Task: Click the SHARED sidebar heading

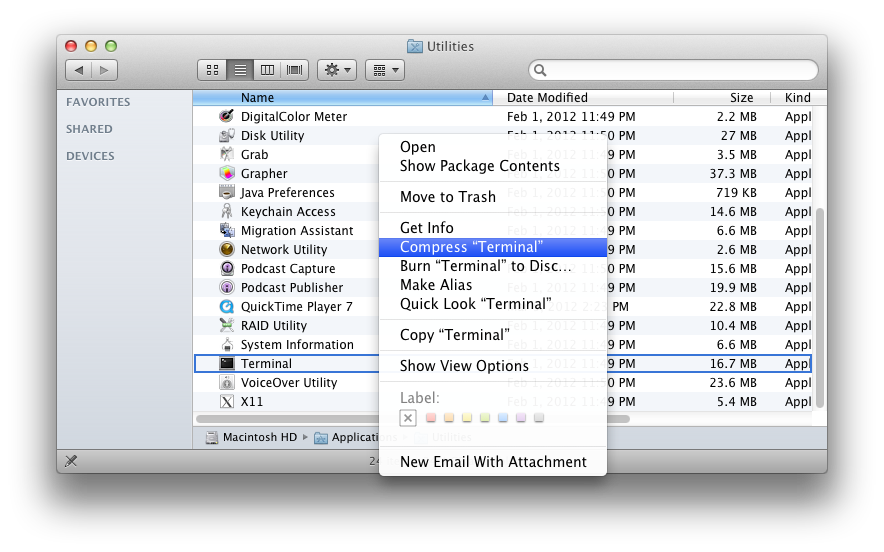Action: [89, 129]
